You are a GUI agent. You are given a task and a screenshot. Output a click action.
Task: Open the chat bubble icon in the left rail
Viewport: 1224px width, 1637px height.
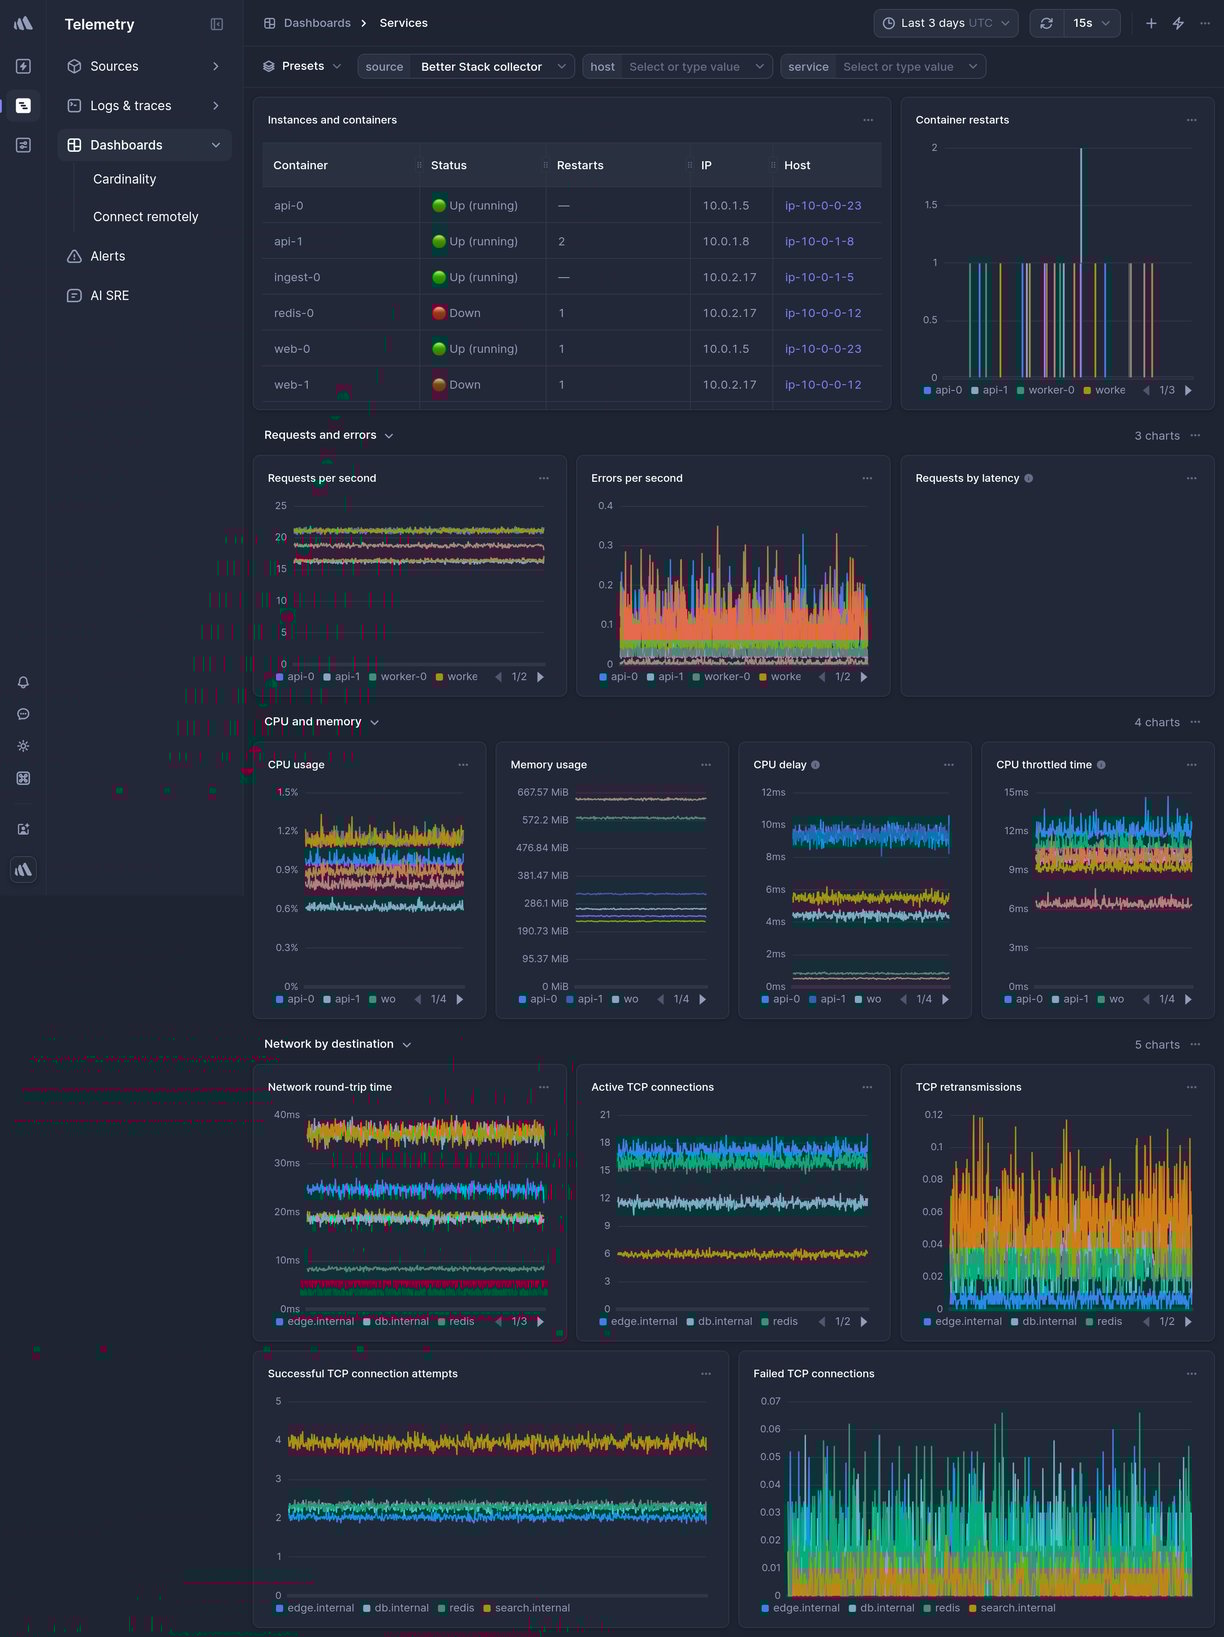[23, 714]
